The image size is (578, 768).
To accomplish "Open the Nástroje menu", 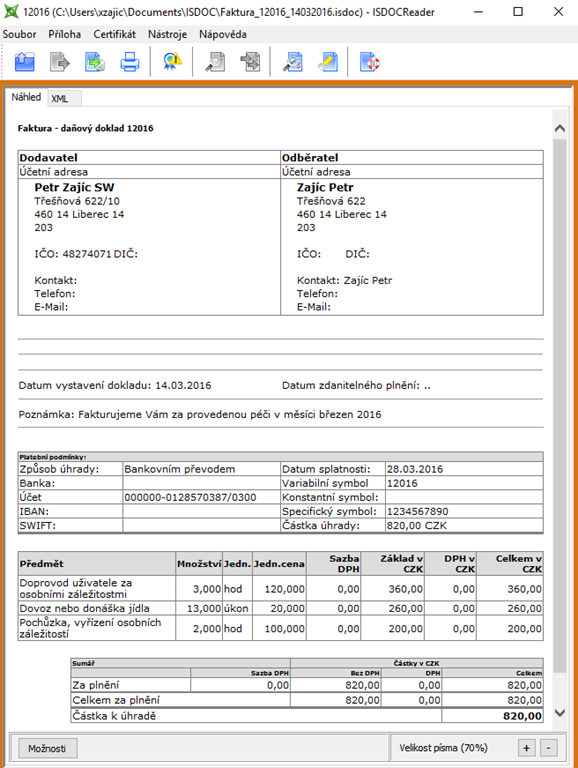I will (x=168, y=34).
